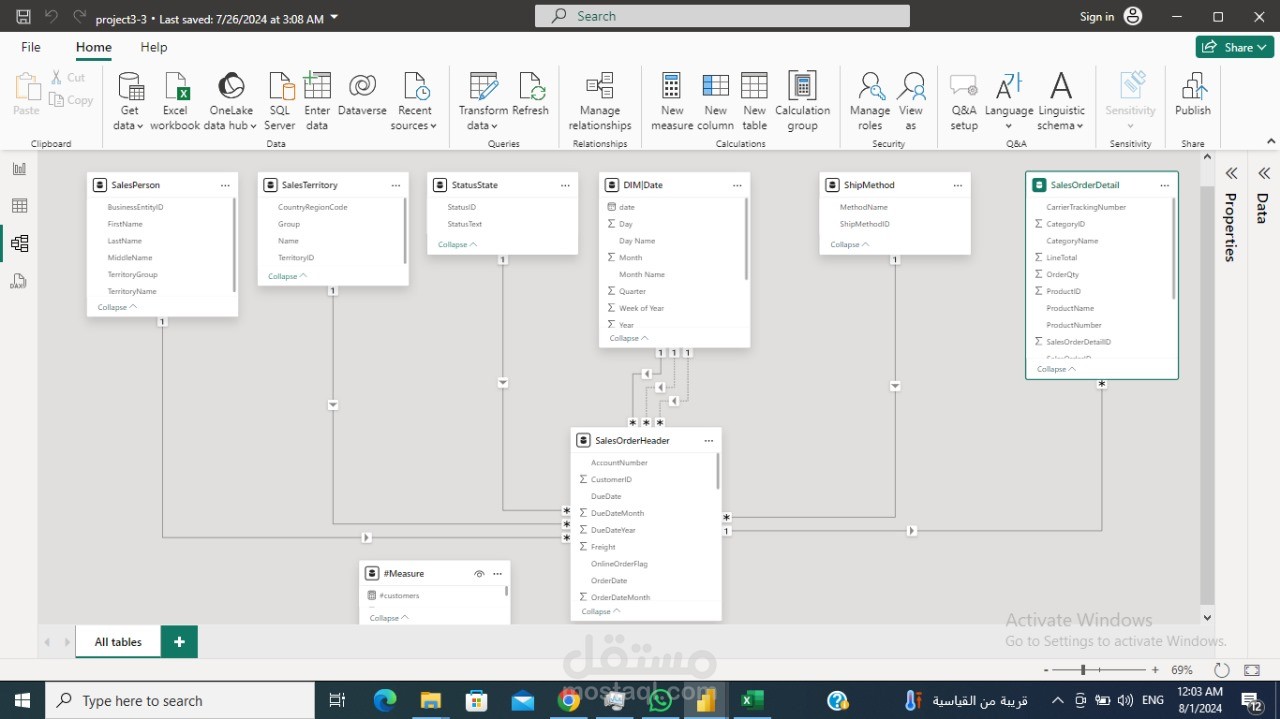Click zoom out minus button

coord(1046,670)
